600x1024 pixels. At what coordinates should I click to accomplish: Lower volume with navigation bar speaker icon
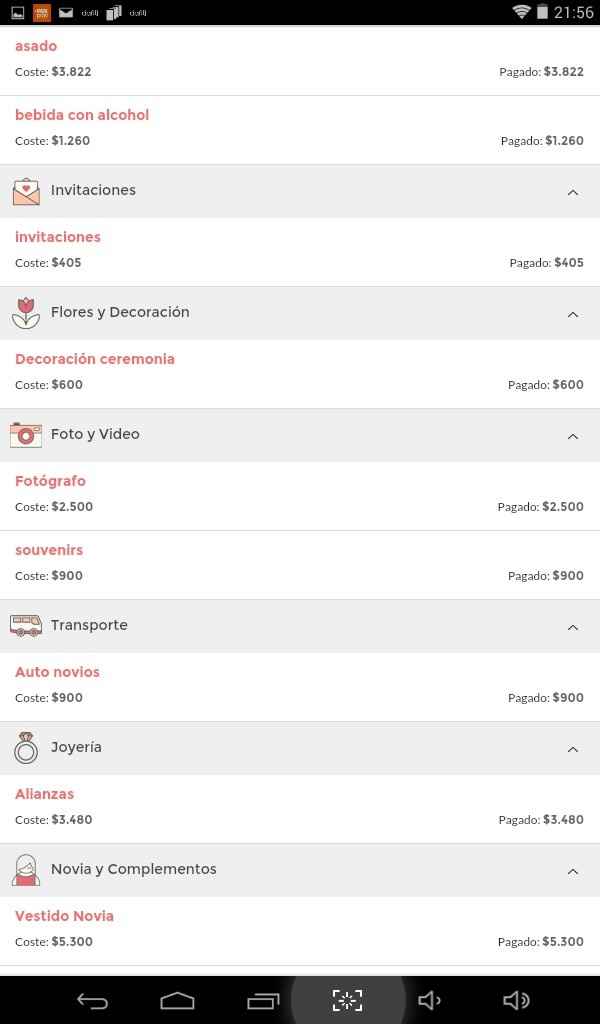click(430, 1000)
